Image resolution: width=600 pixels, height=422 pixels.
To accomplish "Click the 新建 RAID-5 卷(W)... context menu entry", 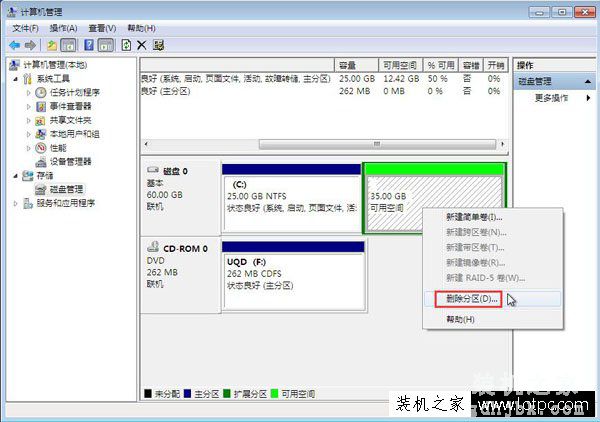I will click(x=493, y=278).
